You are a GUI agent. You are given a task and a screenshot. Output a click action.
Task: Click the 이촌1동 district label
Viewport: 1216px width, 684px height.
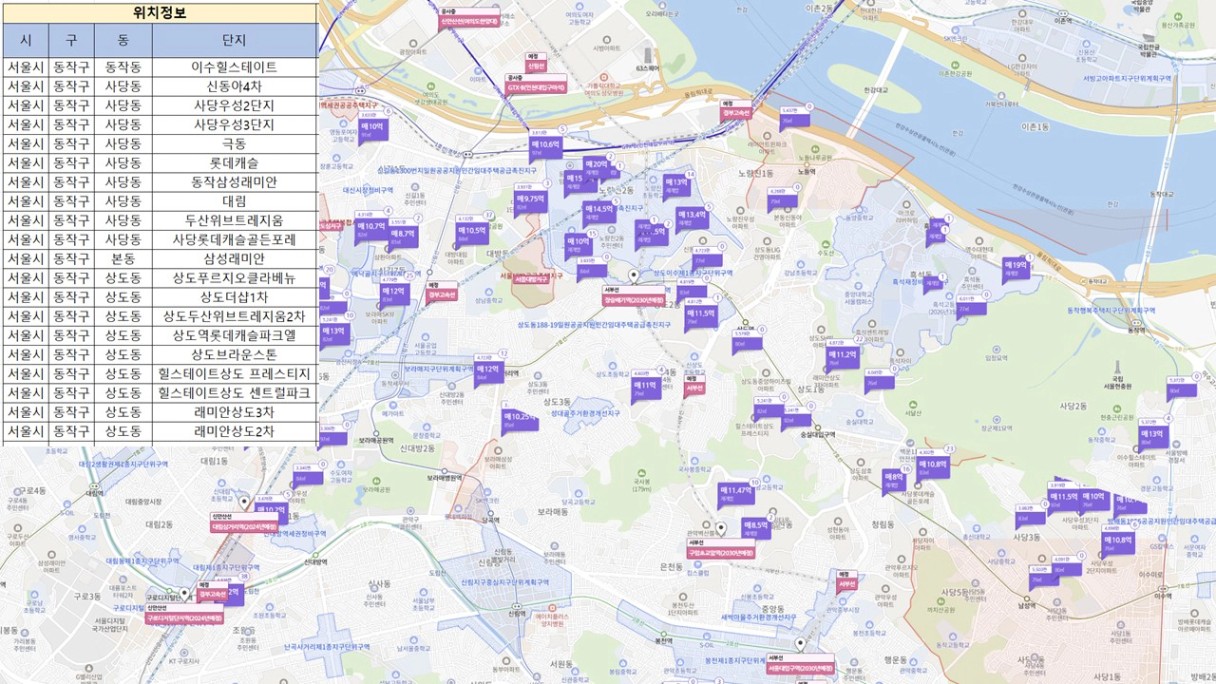pos(1034,127)
